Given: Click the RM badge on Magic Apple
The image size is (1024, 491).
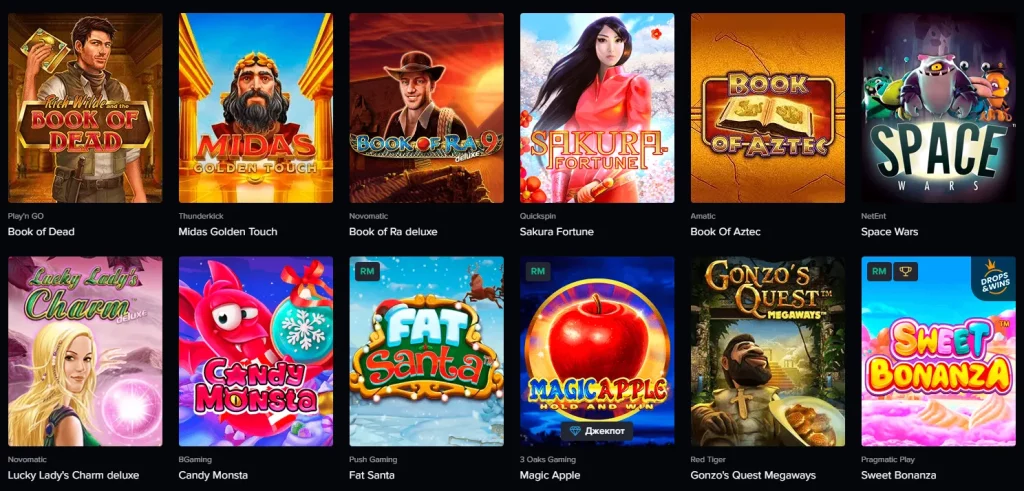Looking at the screenshot, I should pos(537,272).
